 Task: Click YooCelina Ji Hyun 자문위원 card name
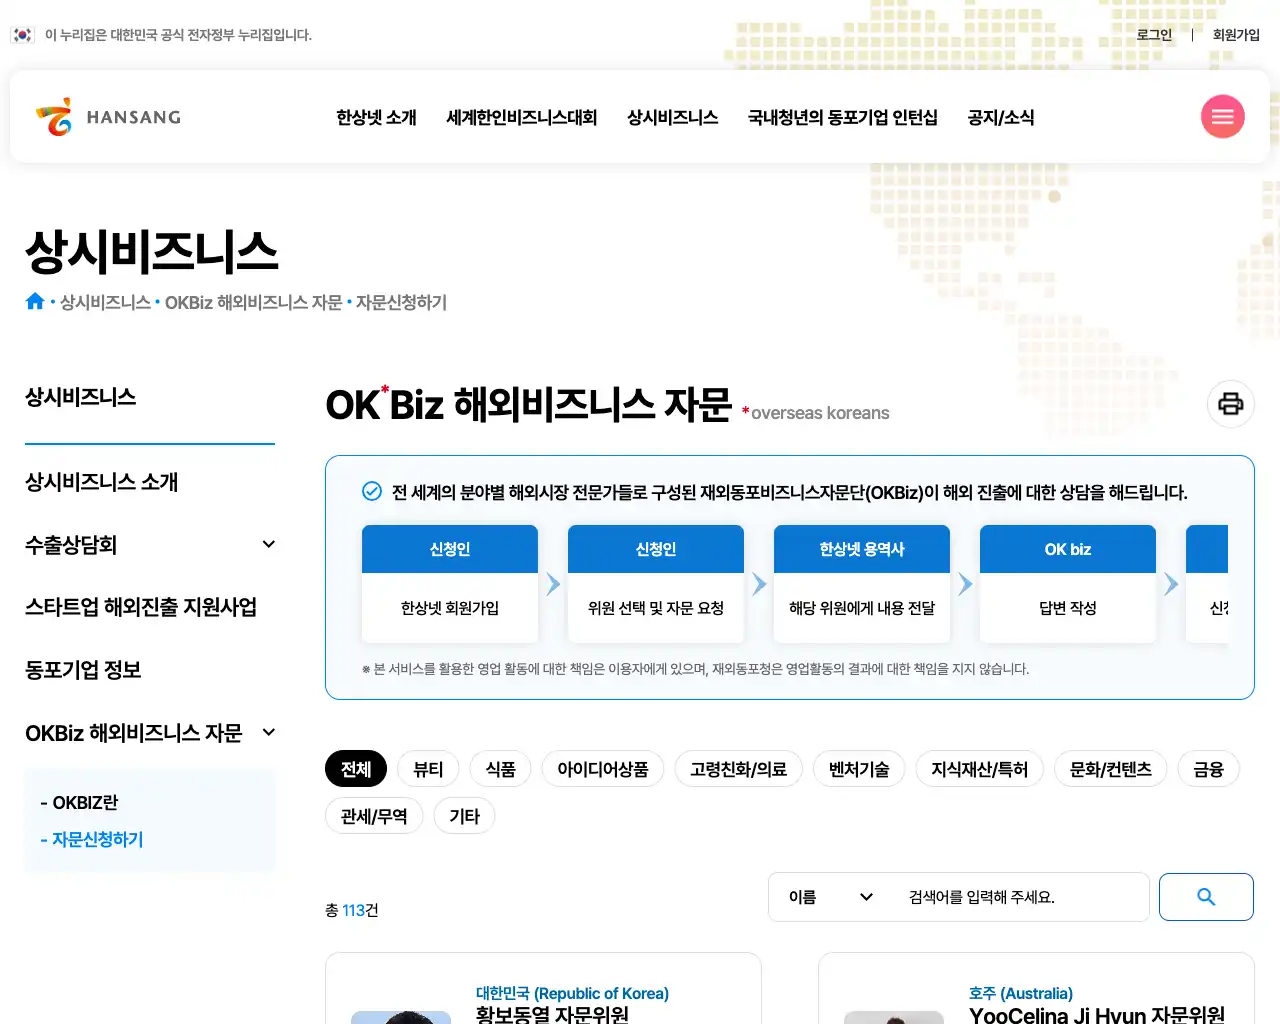(x=1097, y=1014)
